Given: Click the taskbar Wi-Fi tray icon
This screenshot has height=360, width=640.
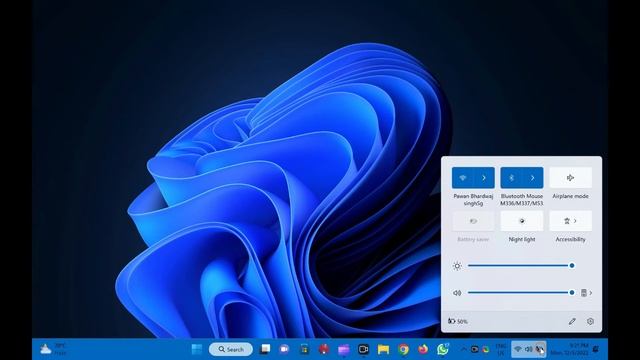Looking at the screenshot, I should (x=518, y=349).
